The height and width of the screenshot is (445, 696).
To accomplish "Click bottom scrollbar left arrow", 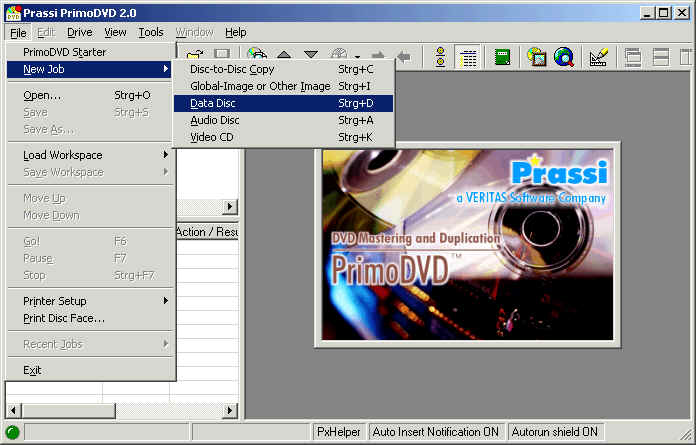I will (x=13, y=410).
